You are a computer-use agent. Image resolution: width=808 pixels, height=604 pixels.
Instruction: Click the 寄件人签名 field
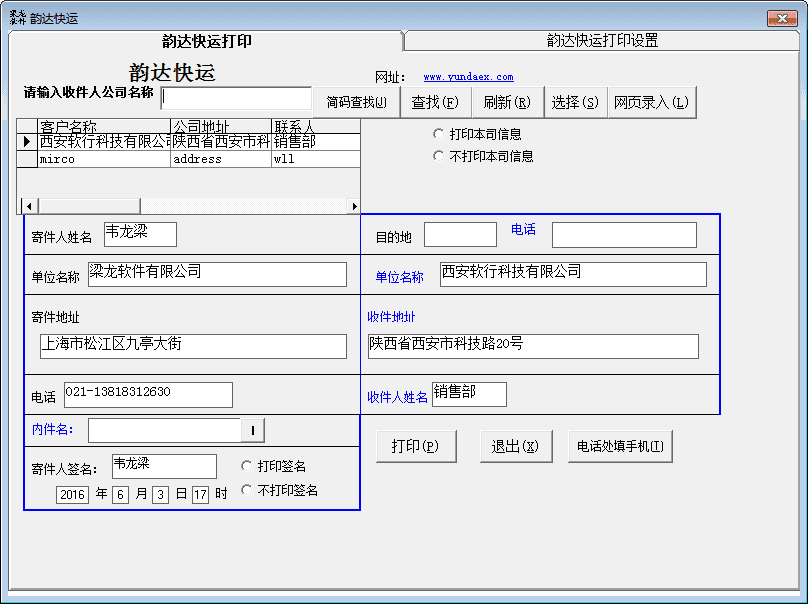tap(164, 466)
